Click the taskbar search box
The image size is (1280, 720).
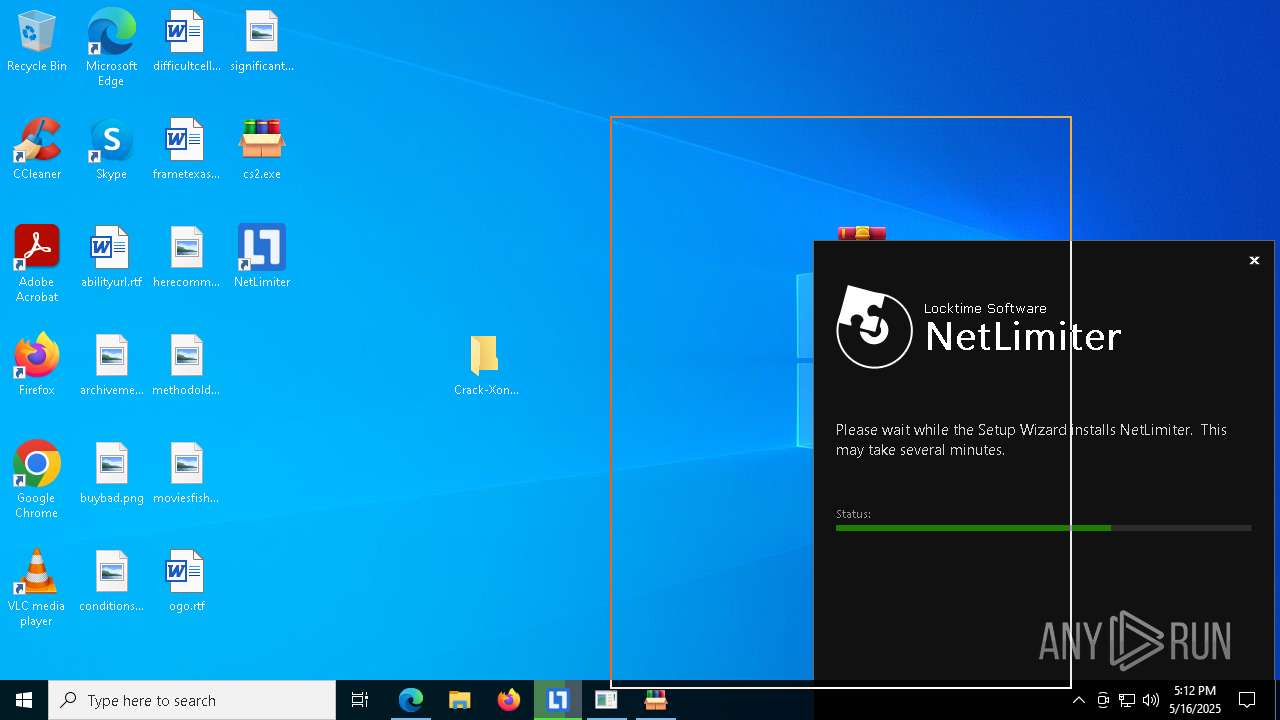pos(192,700)
